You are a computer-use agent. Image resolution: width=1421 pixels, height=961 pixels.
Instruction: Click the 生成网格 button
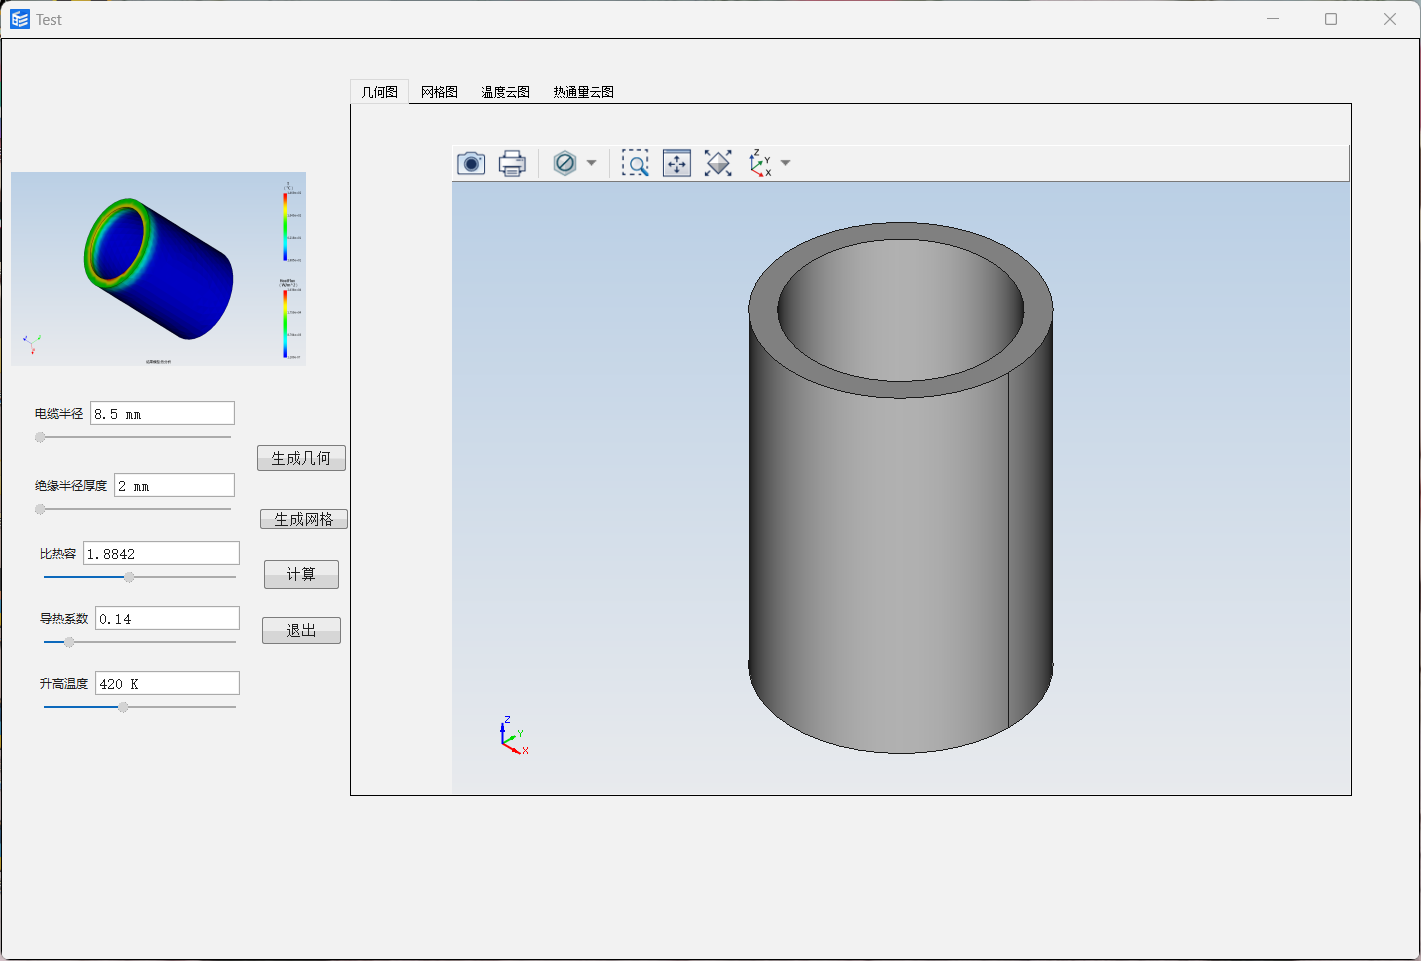(x=304, y=519)
